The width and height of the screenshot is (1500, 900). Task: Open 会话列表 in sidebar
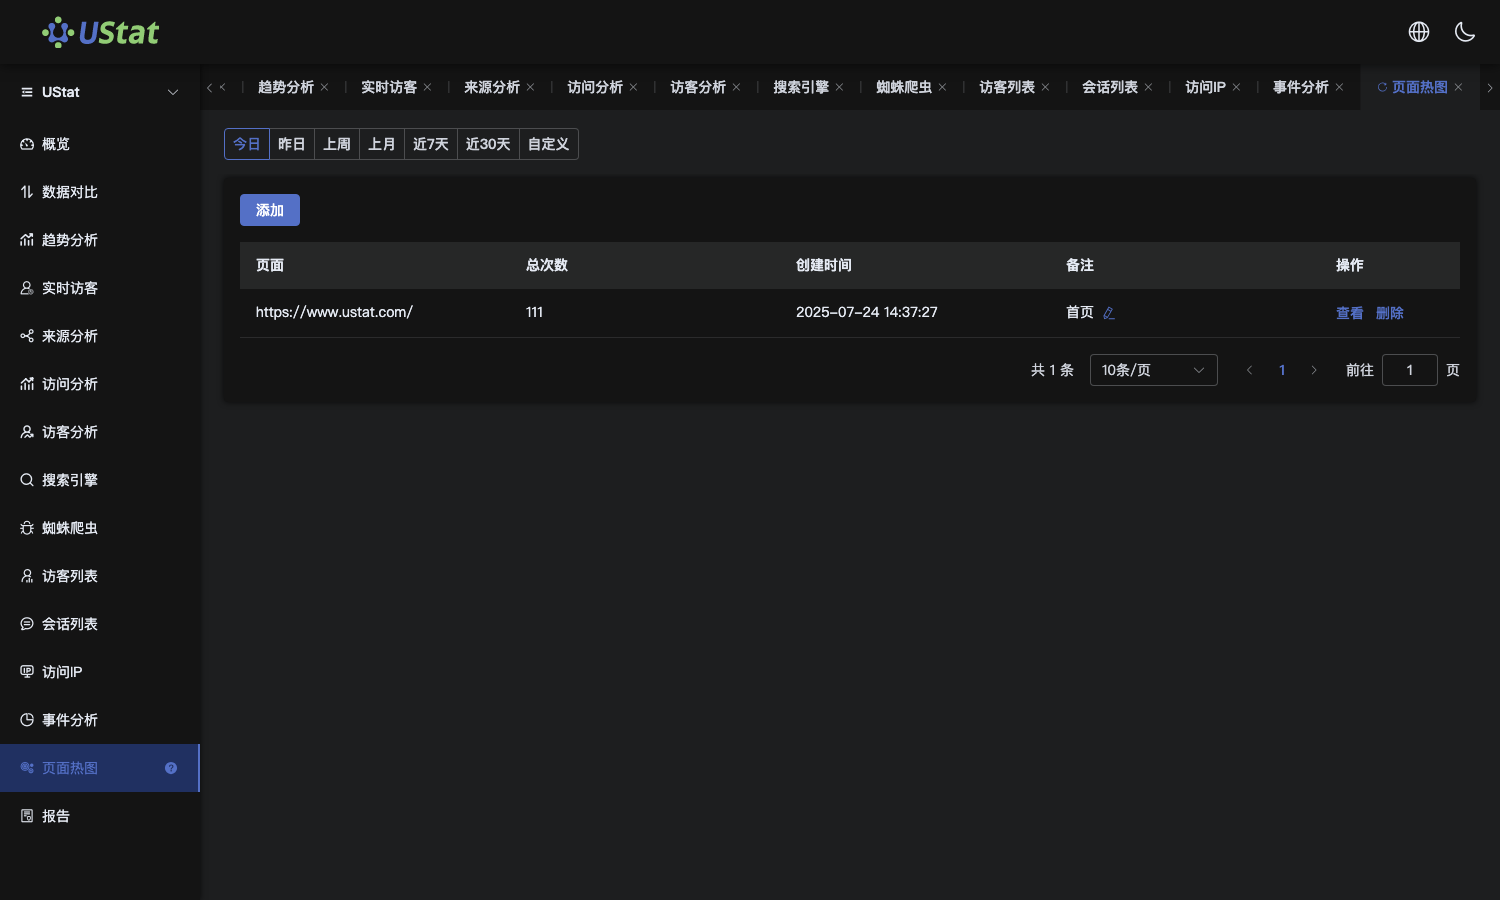[x=100, y=624]
